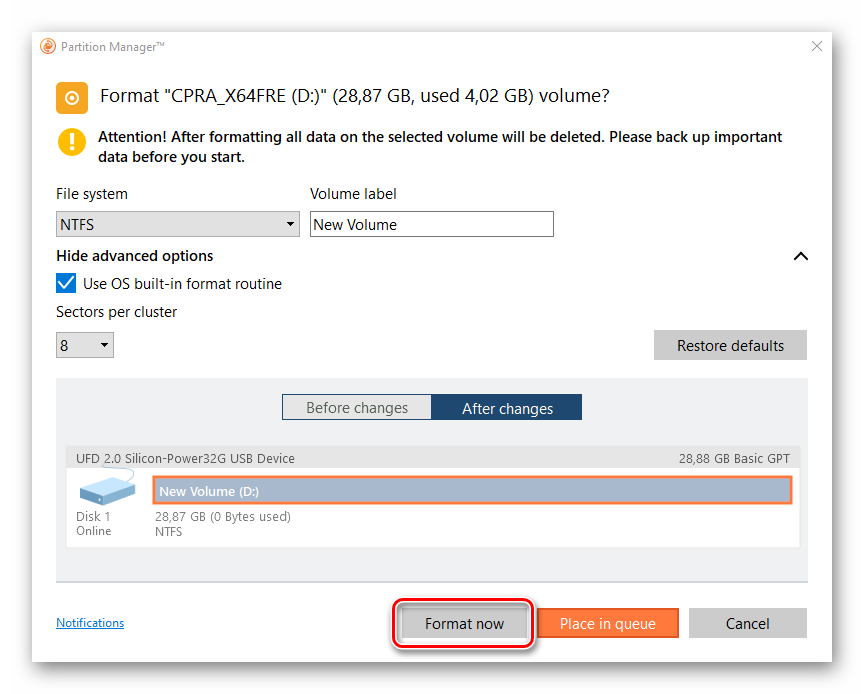Toggle Use OS built-in format routine
The height and width of the screenshot is (694, 864).
(66, 284)
